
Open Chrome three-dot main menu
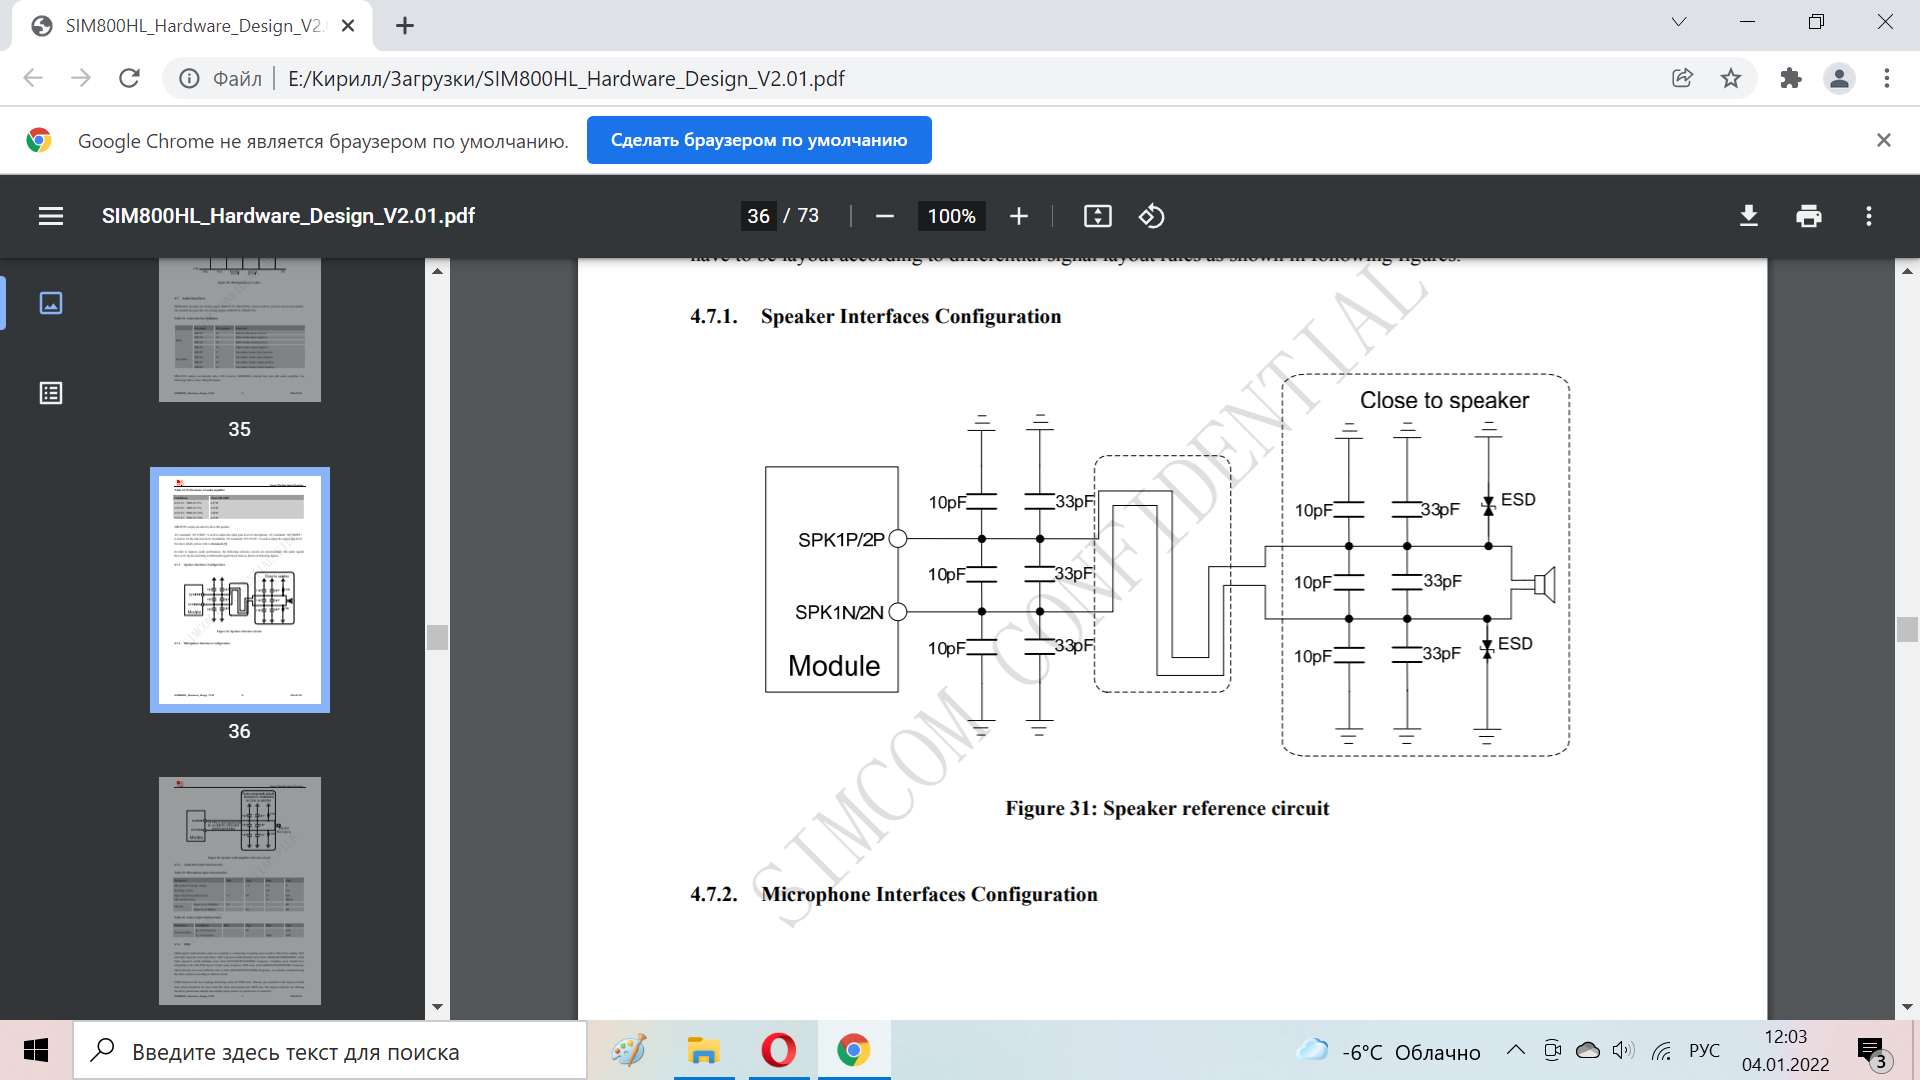[x=1887, y=78]
